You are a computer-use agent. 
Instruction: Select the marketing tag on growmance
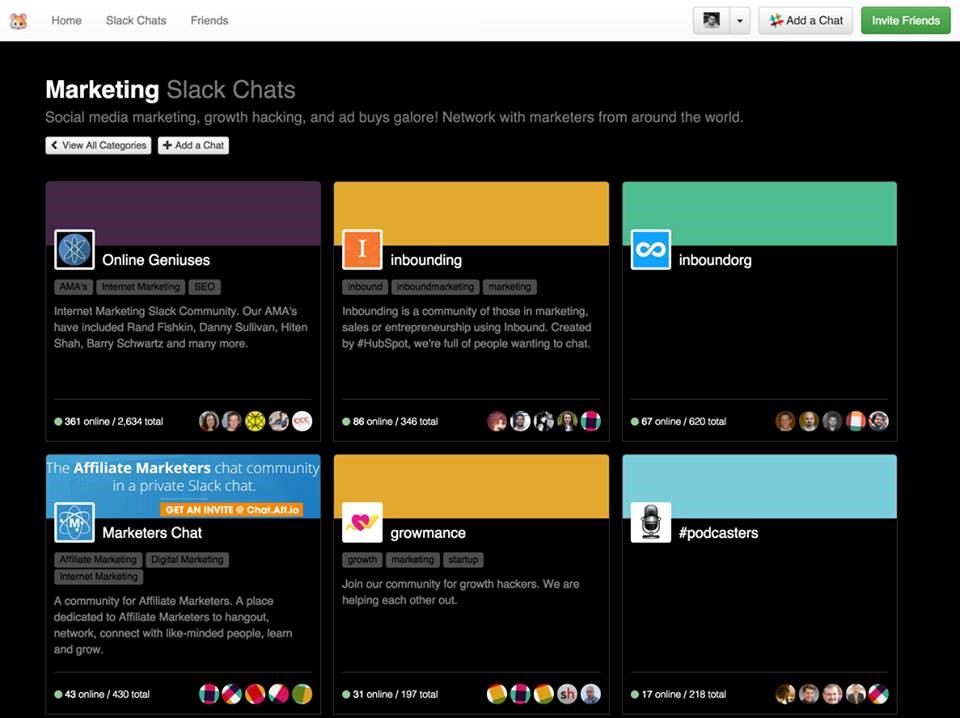(413, 560)
